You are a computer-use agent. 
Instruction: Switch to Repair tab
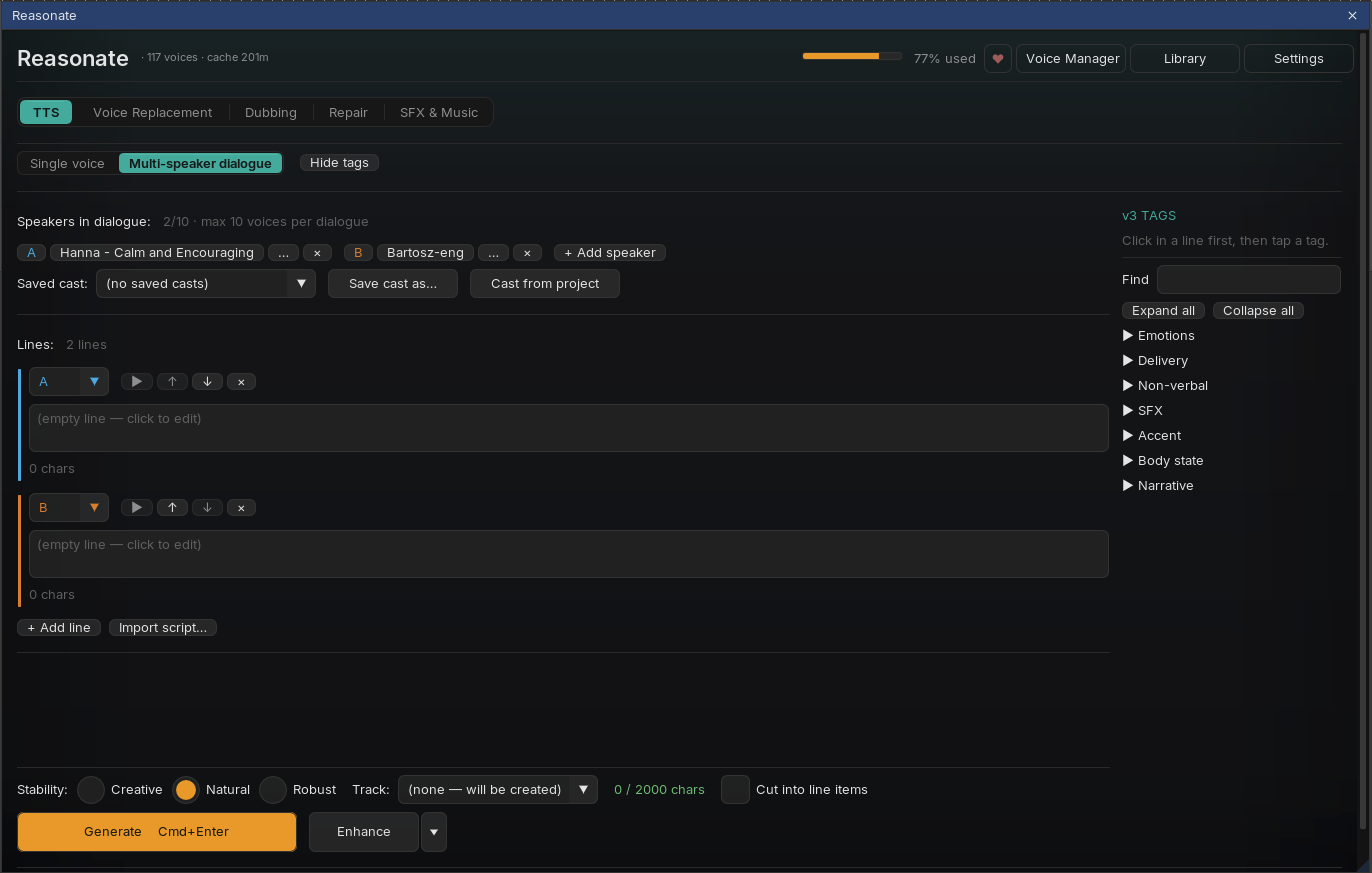point(348,113)
